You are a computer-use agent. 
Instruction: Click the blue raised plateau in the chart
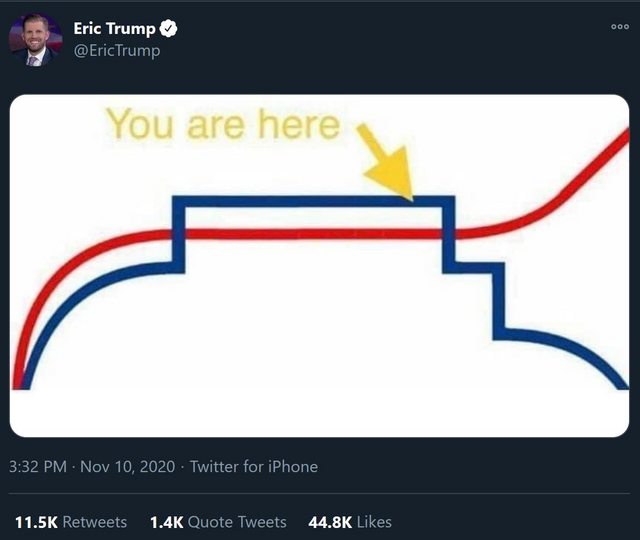(310, 201)
